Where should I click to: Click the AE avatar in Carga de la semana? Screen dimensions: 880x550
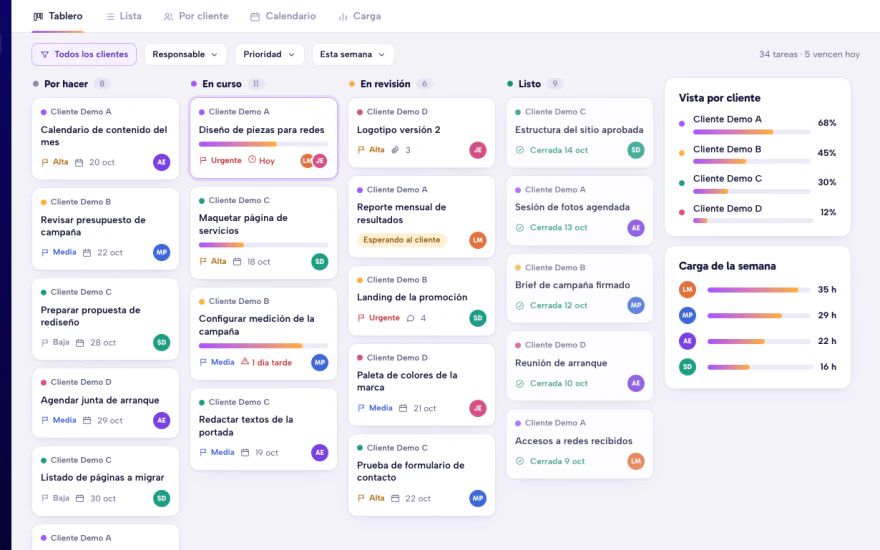click(688, 341)
